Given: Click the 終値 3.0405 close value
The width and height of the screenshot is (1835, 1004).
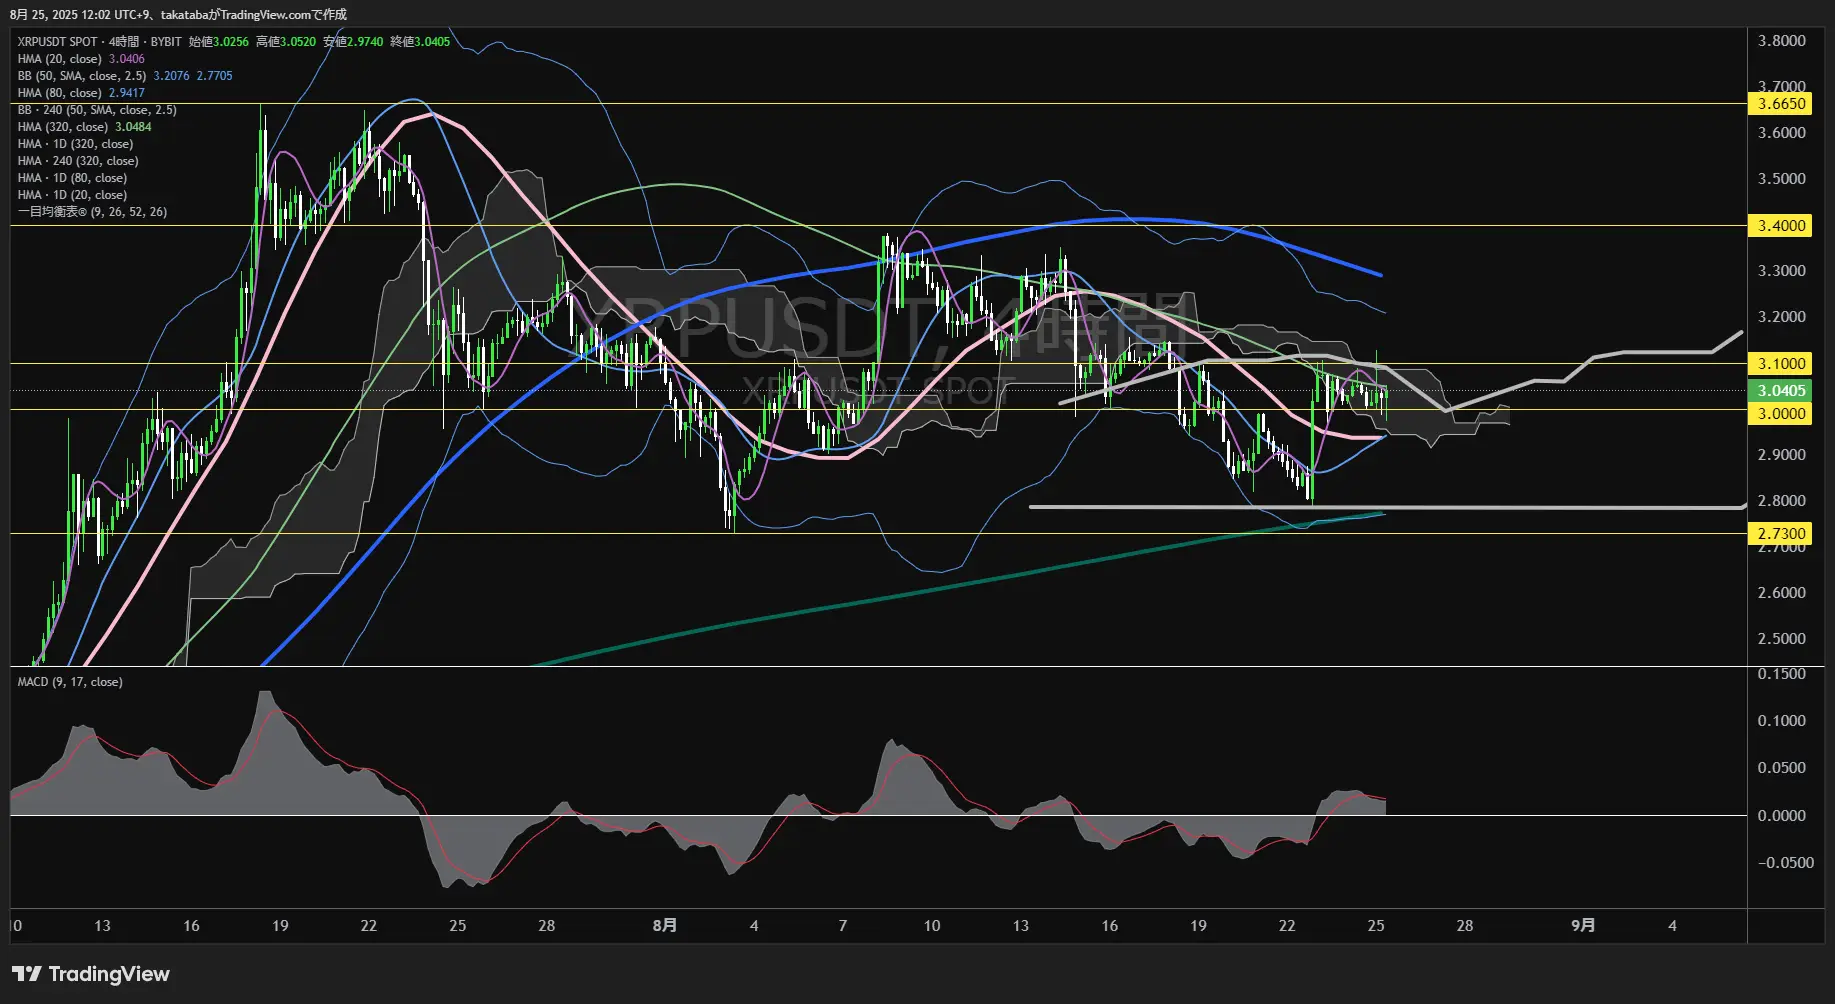Looking at the screenshot, I should point(420,42).
